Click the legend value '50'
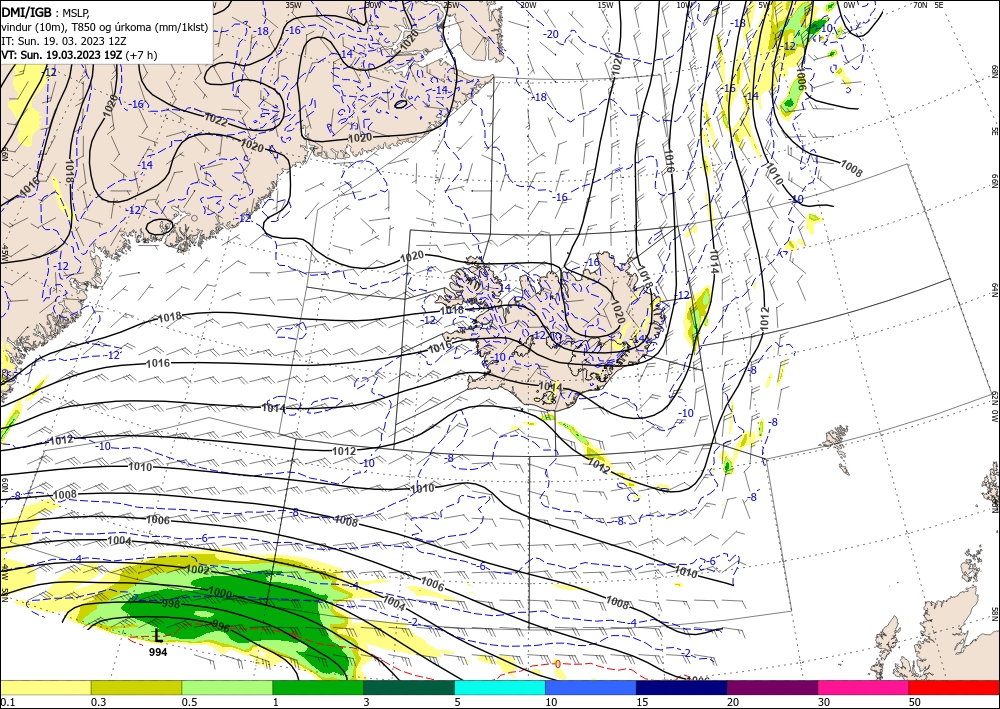1000x709 pixels. pyautogui.click(x=915, y=702)
